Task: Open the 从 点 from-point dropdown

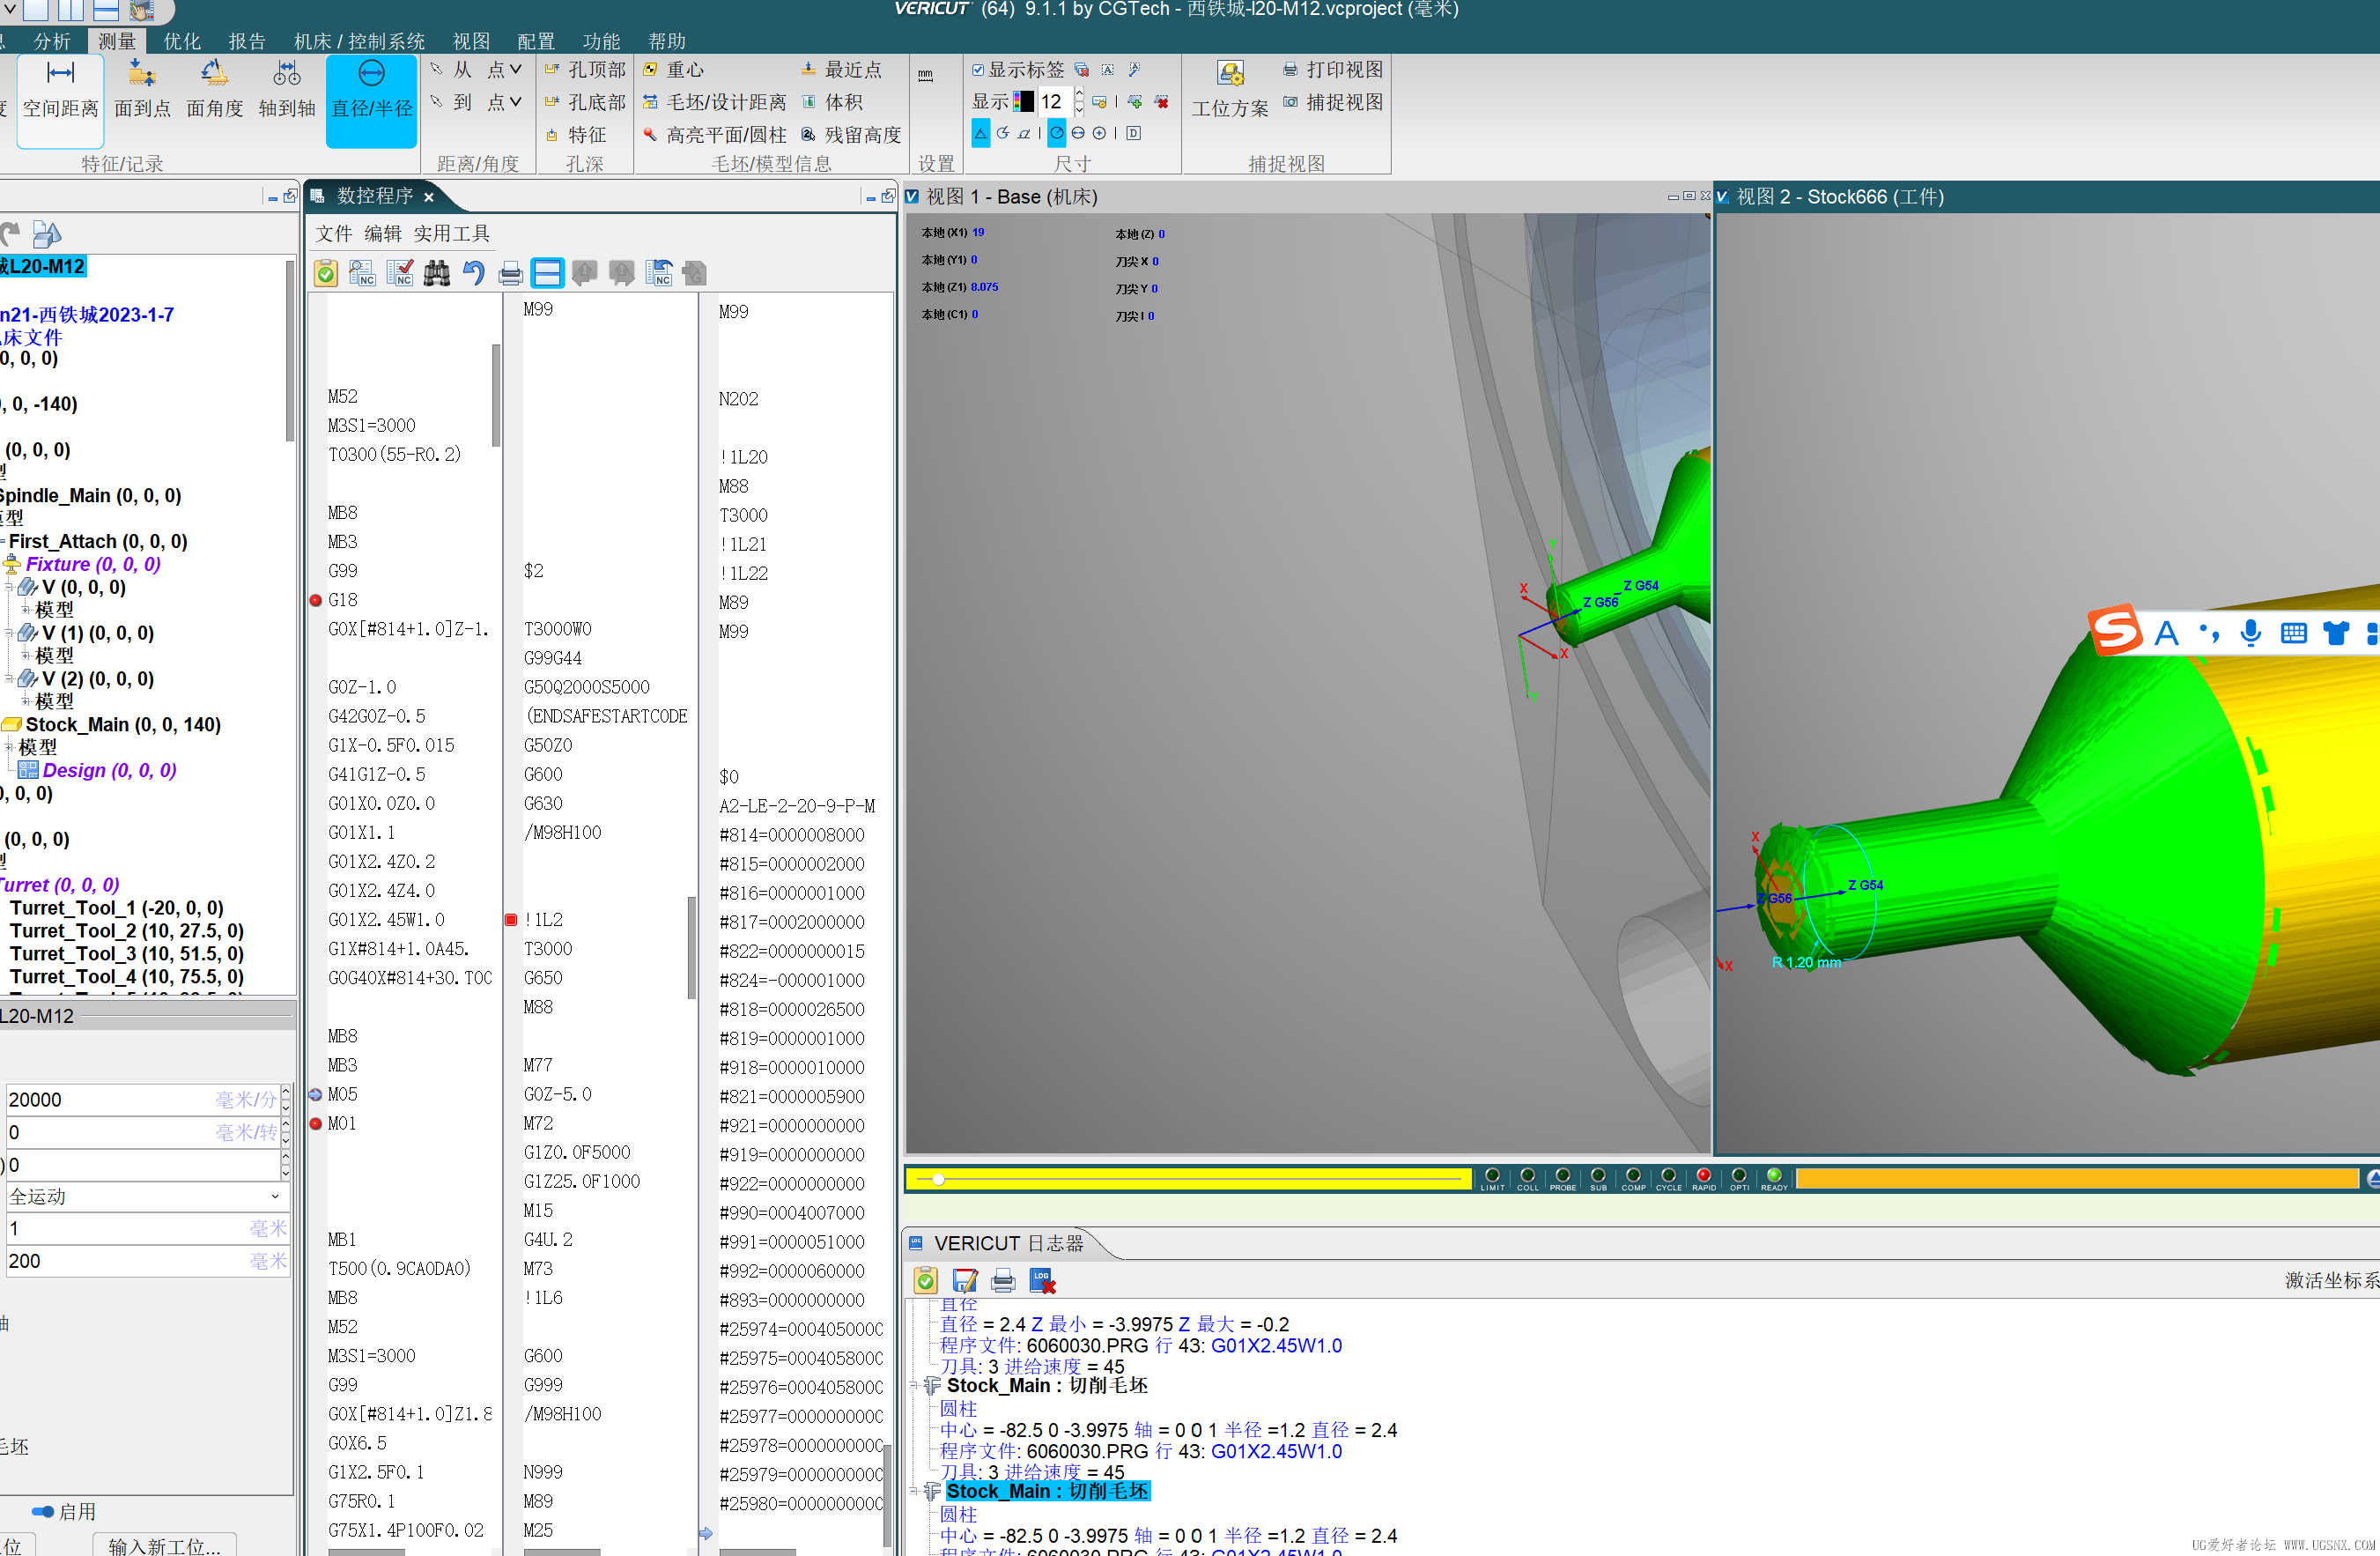Action: 506,69
